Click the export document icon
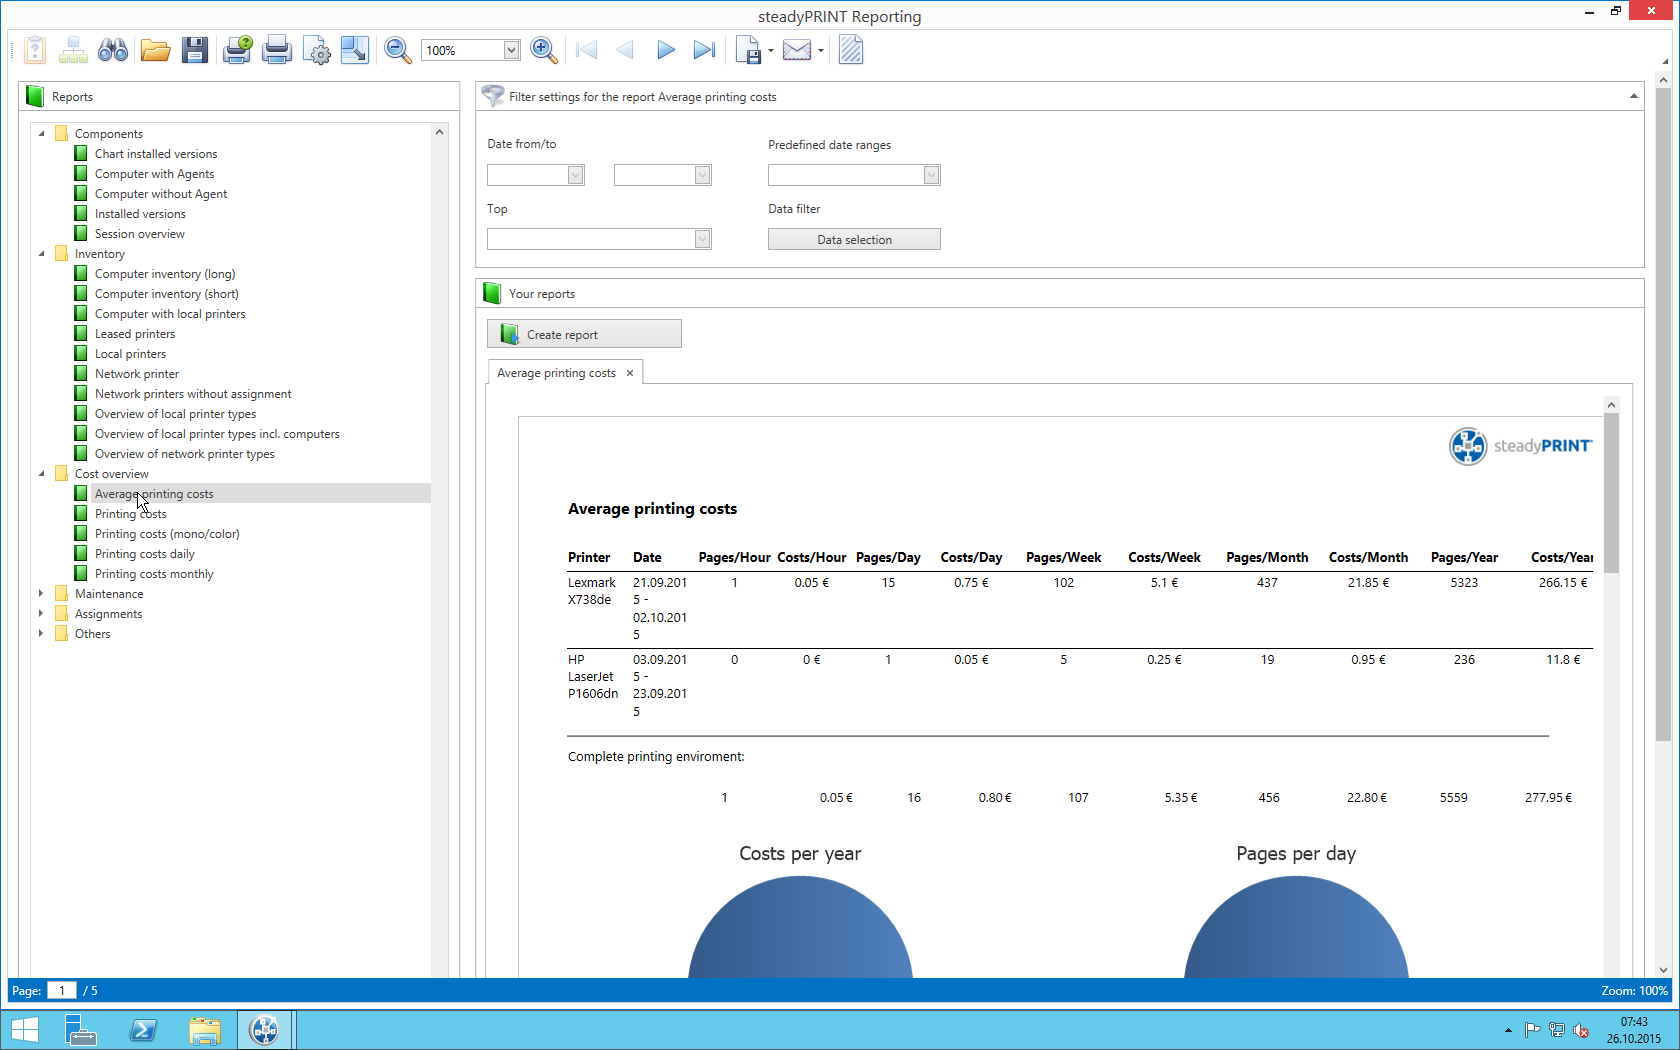The image size is (1680, 1050). click(748, 50)
